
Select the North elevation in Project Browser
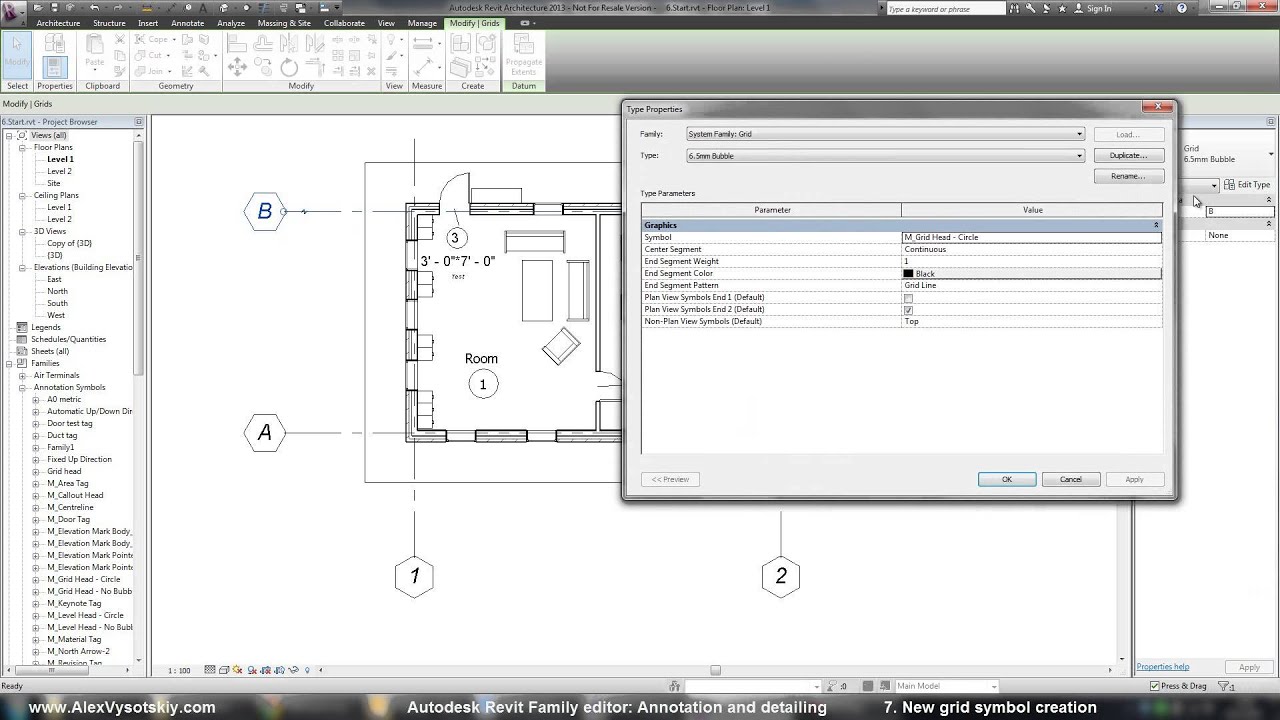[57, 291]
